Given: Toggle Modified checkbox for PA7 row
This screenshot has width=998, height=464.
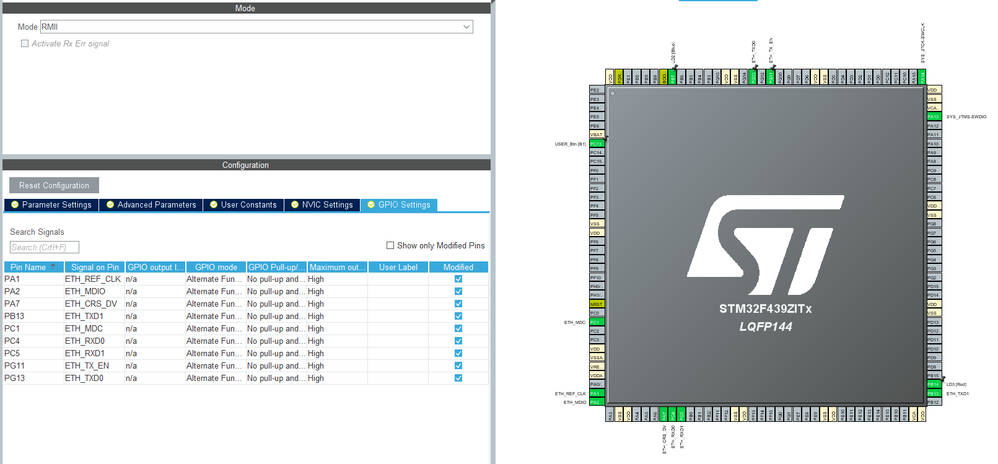Looking at the screenshot, I should (x=458, y=304).
